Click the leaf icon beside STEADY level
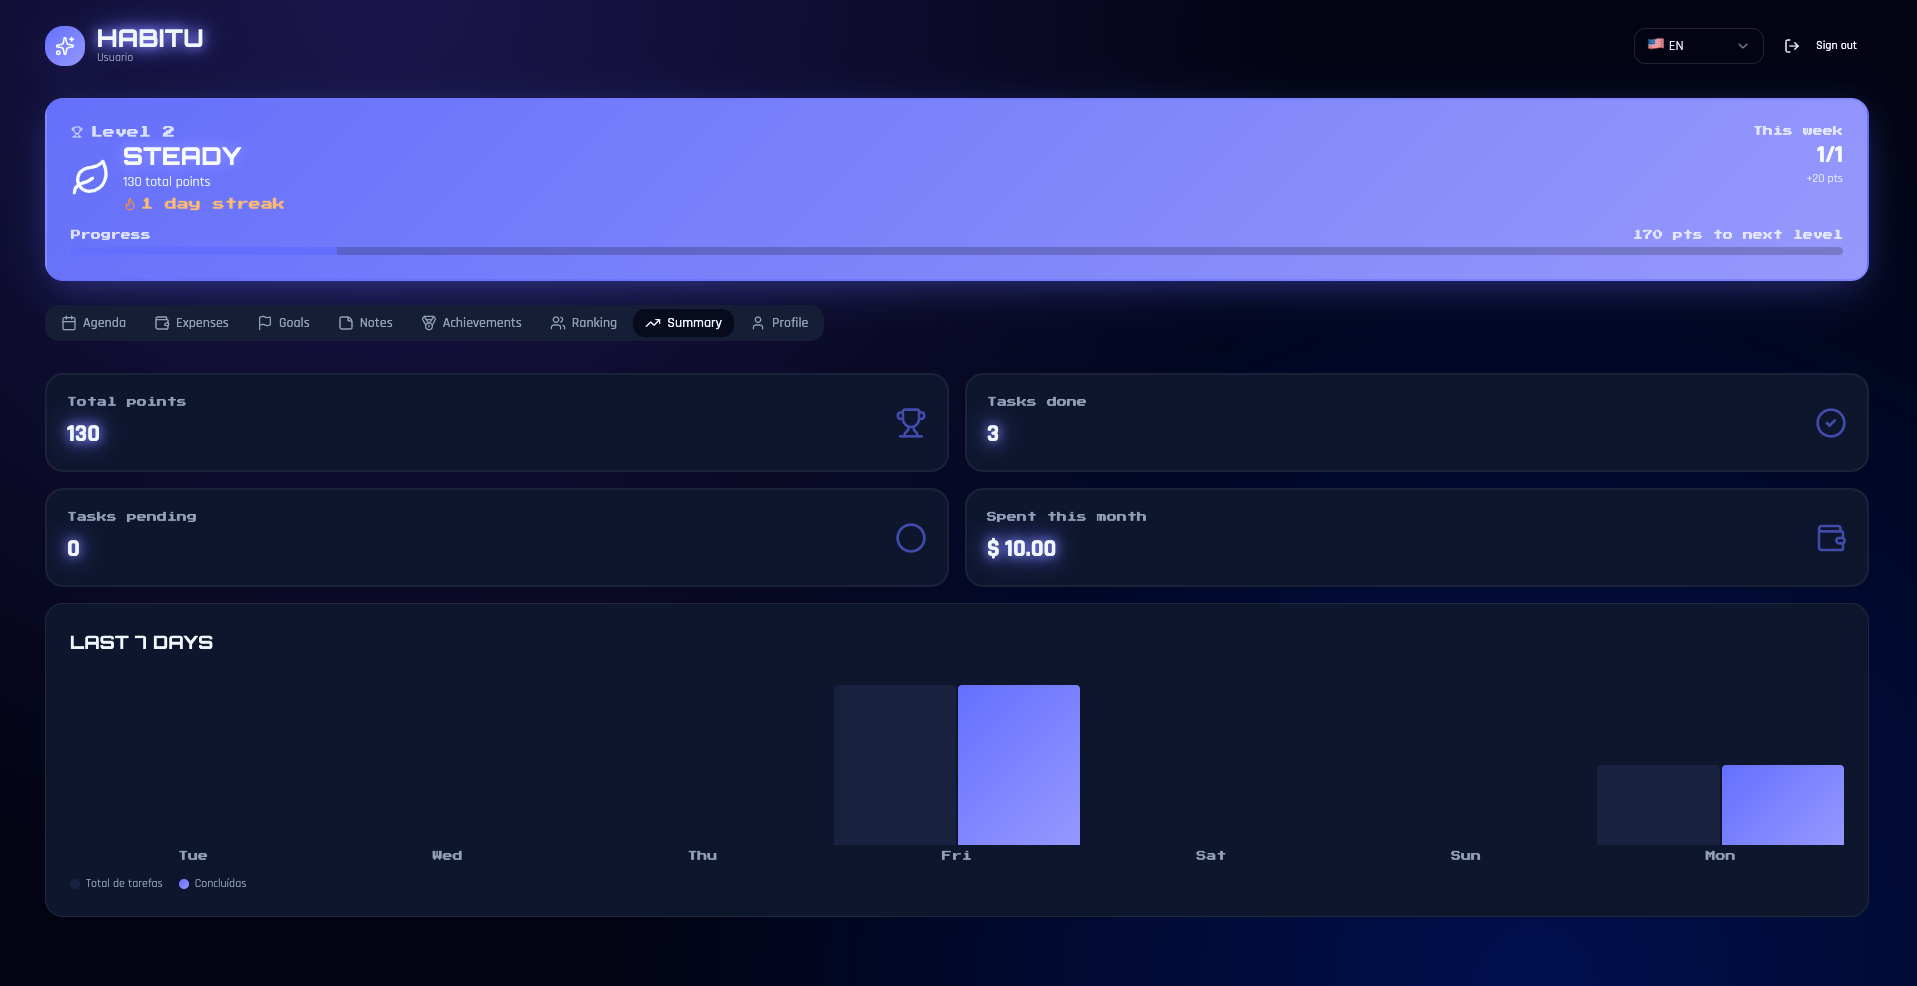Screen dimensions: 1917x986 90,178
